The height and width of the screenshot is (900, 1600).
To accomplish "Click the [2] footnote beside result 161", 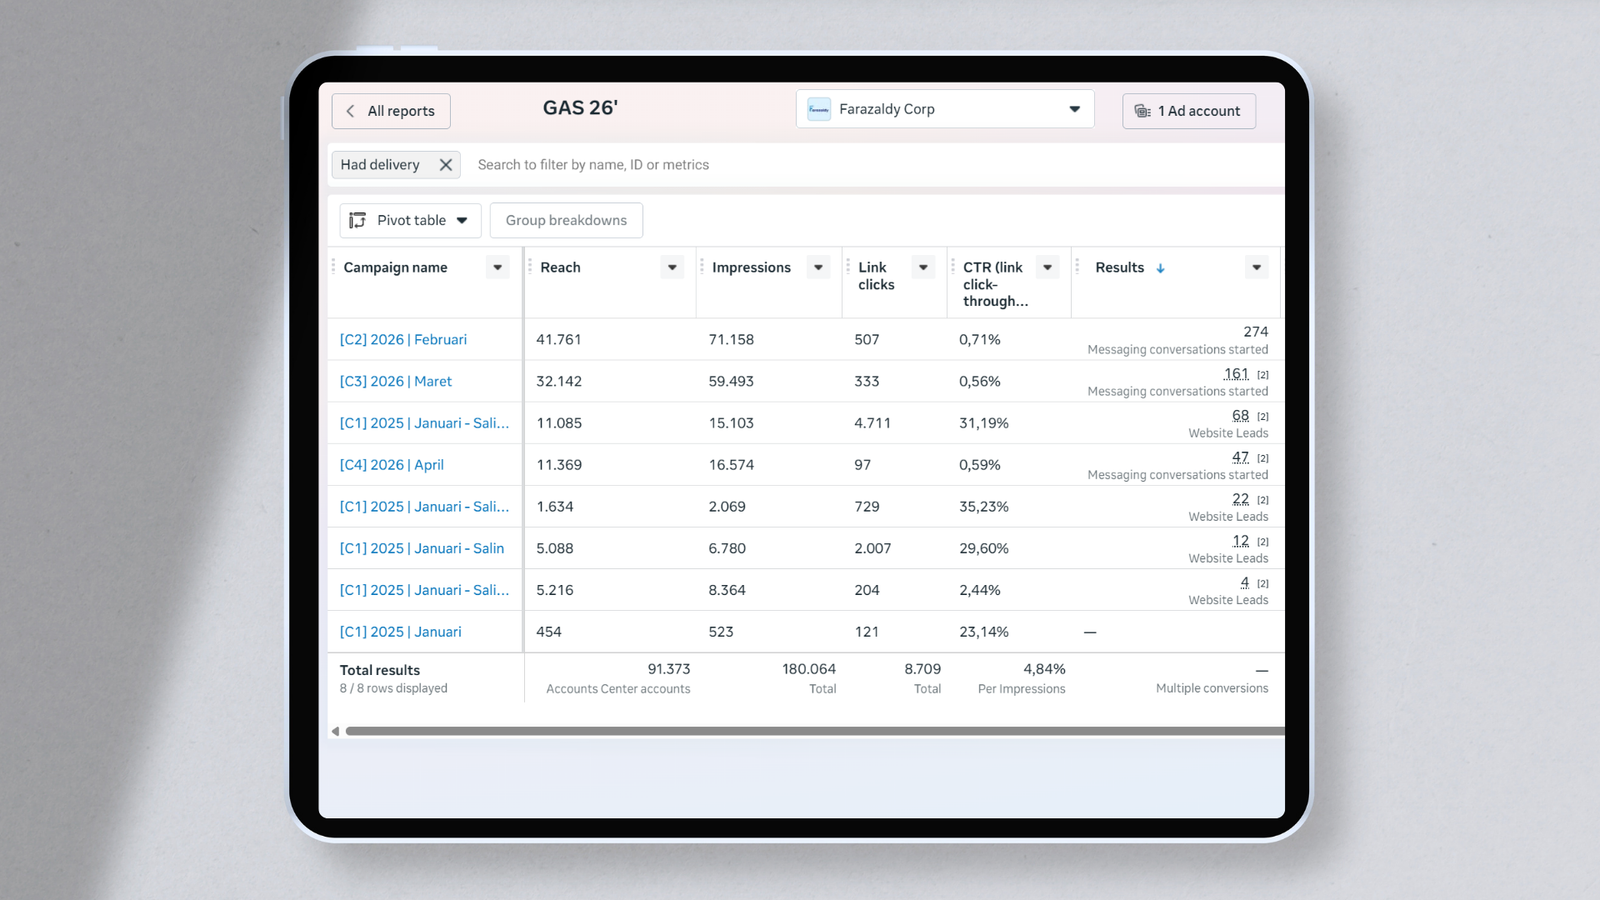I will pyautogui.click(x=1263, y=375).
